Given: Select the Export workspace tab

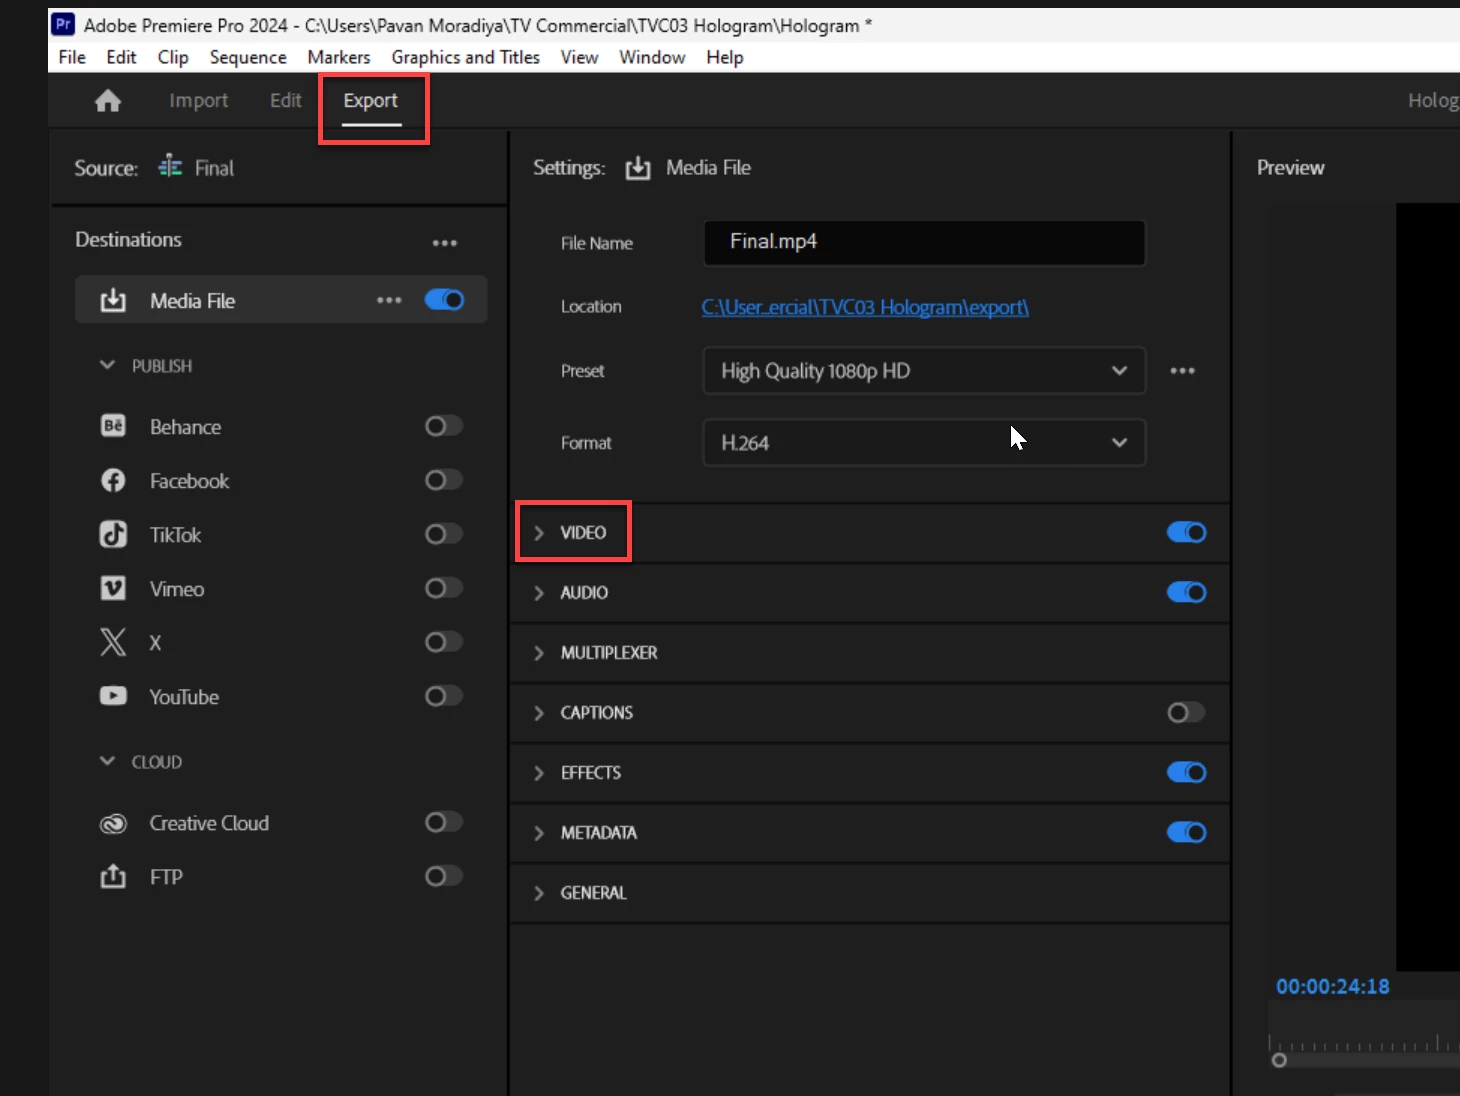Looking at the screenshot, I should (x=370, y=100).
